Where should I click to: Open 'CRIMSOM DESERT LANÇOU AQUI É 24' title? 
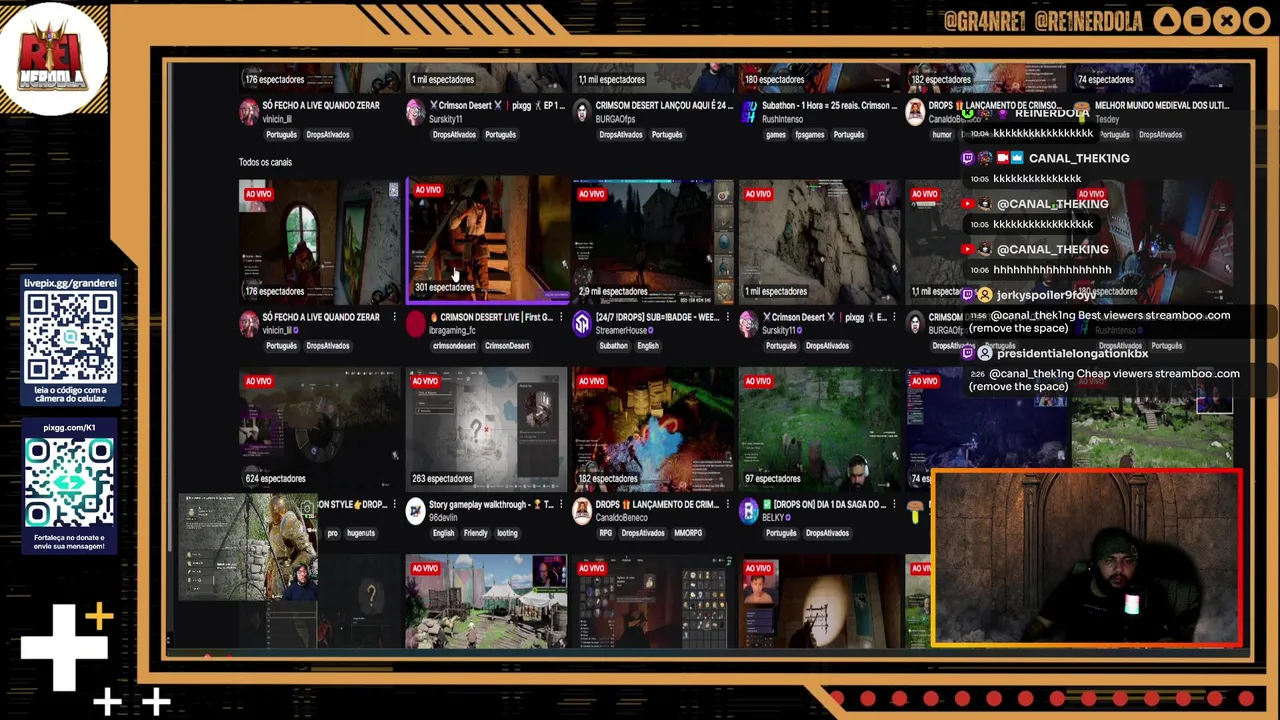tap(664, 105)
